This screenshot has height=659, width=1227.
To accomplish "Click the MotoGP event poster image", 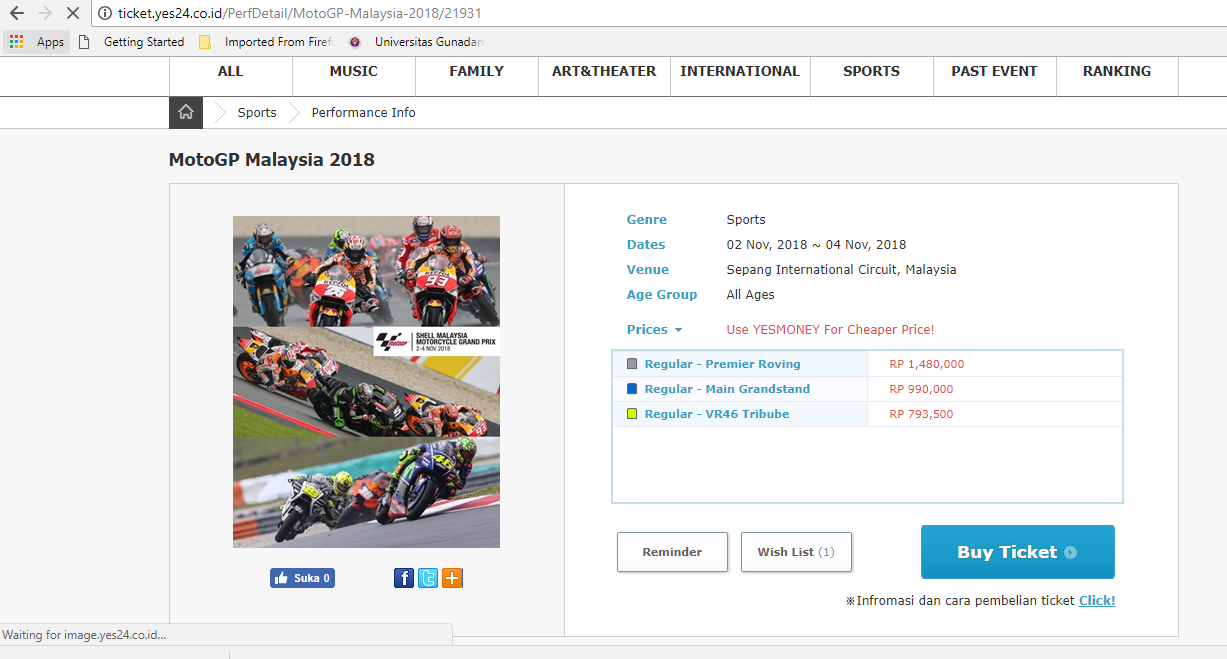I will 366,382.
